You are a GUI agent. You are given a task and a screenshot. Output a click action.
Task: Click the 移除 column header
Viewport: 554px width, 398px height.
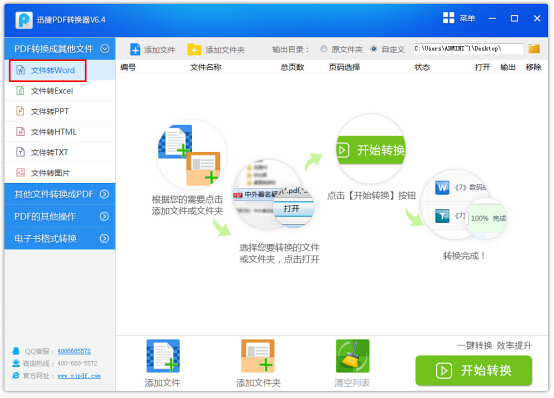[x=533, y=67]
